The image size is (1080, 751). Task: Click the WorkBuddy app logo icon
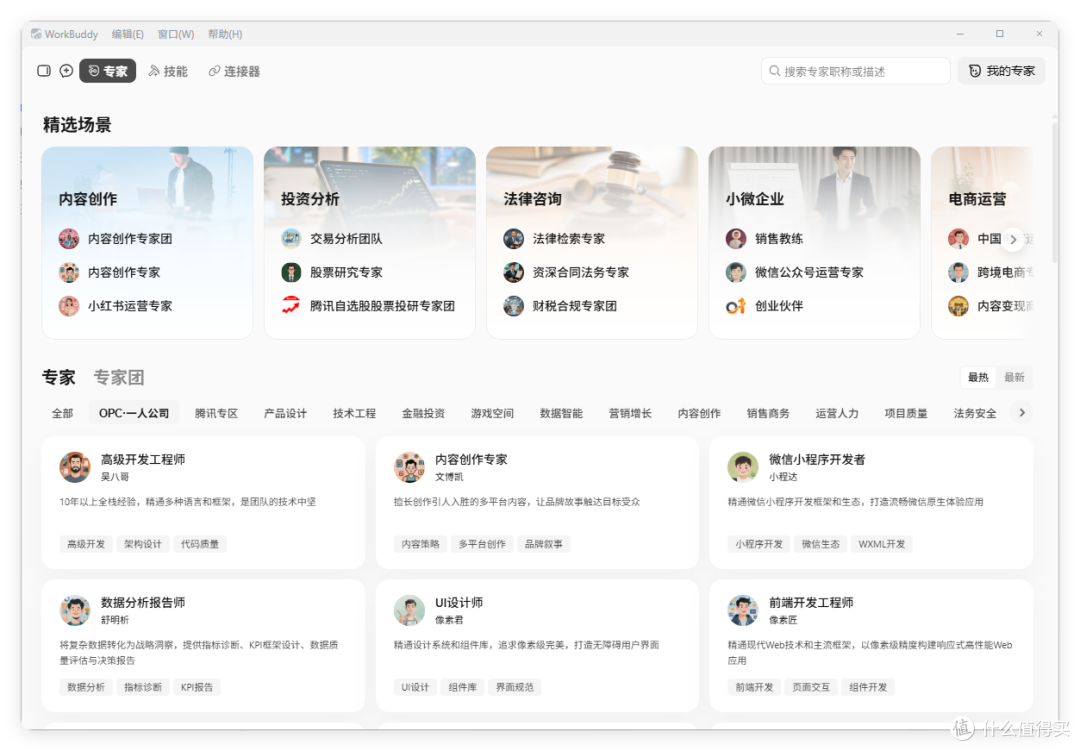[36, 34]
